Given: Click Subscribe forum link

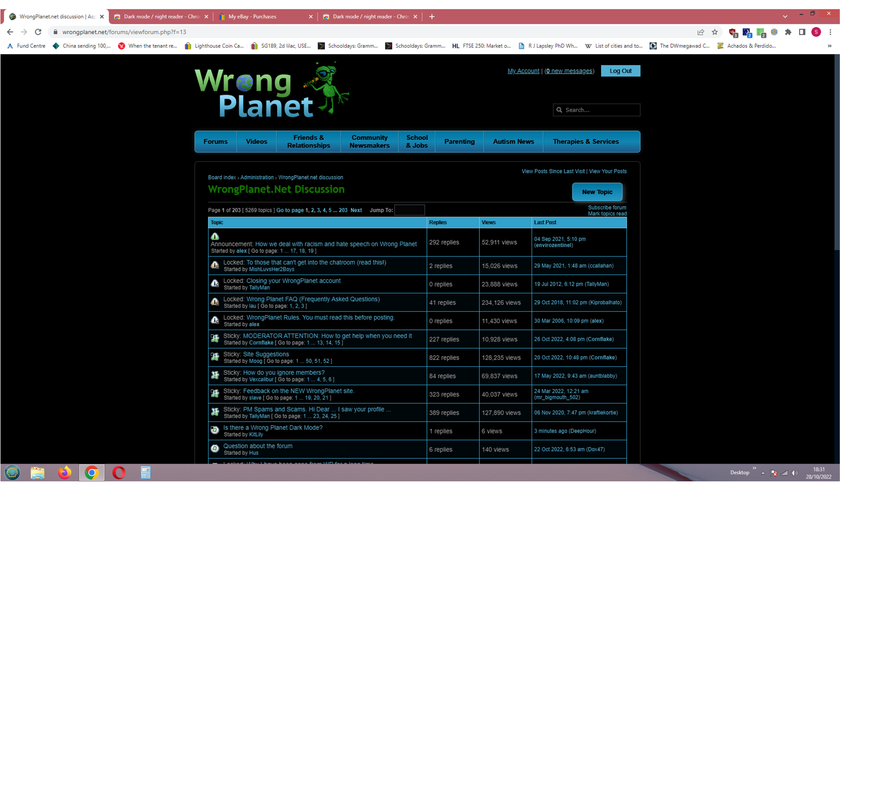Looking at the screenshot, I should (x=607, y=208).
